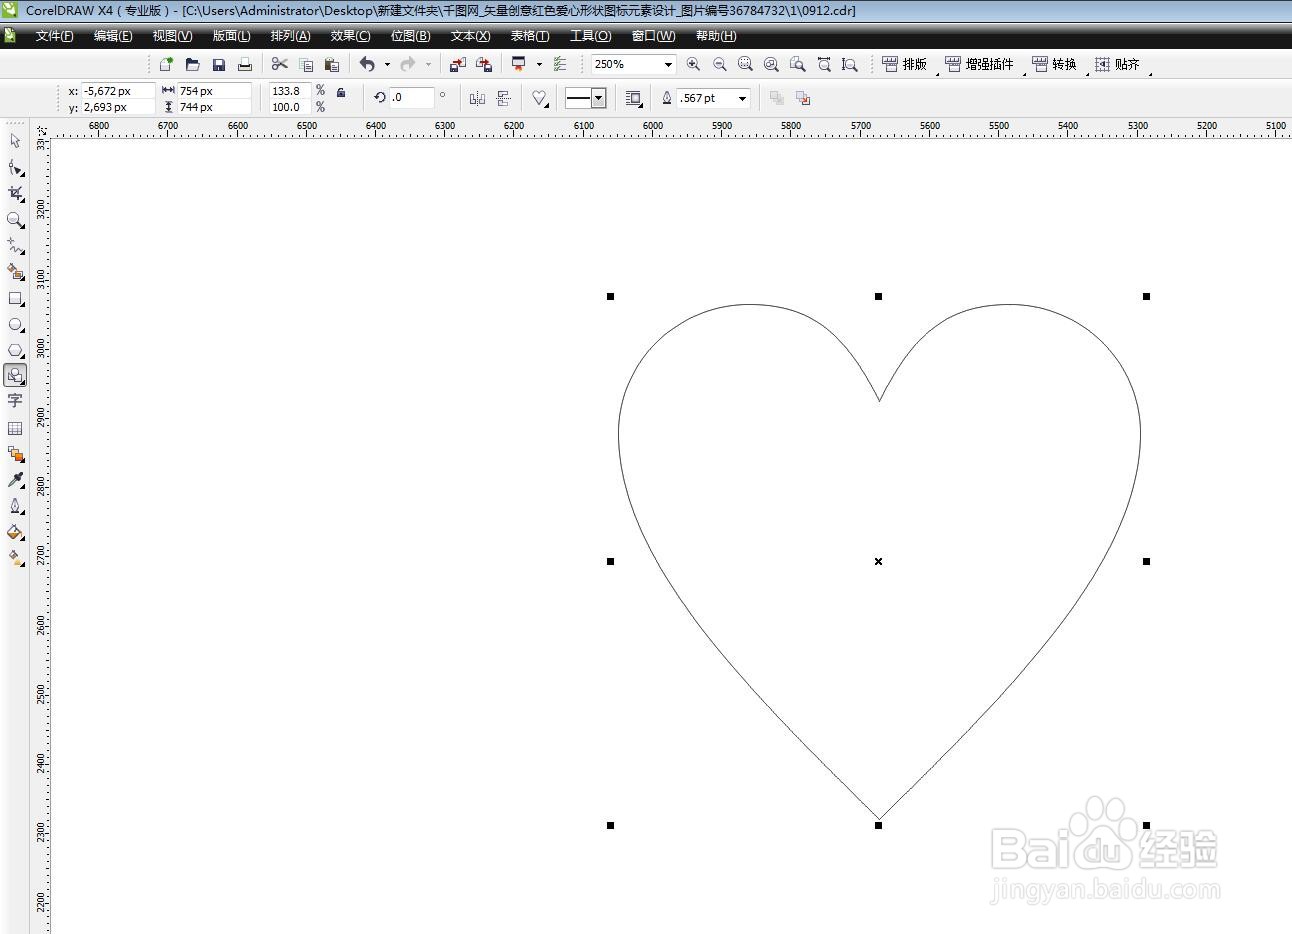Open the 工具(O) menu

coord(590,36)
